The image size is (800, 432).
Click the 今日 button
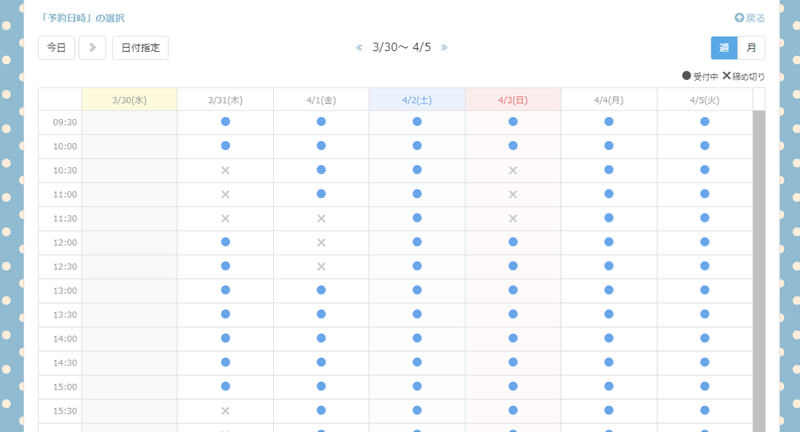coord(56,47)
